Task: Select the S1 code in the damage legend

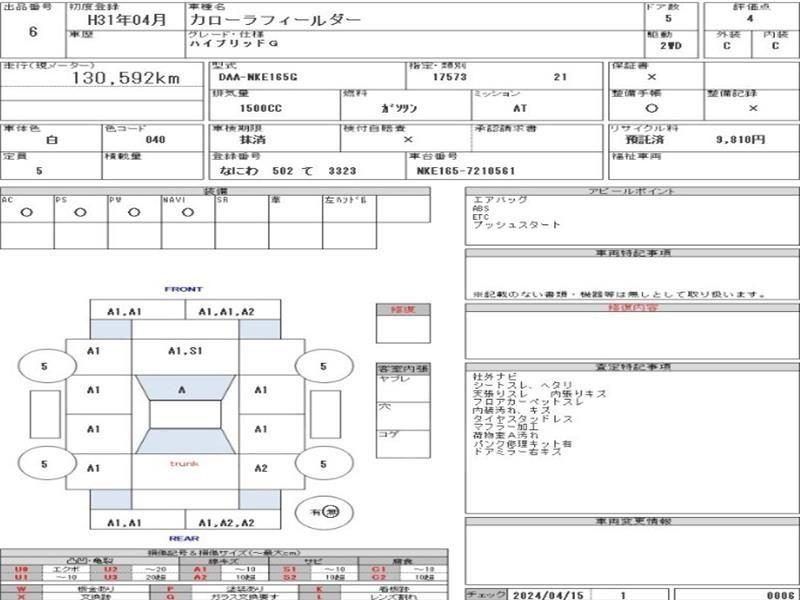Action: coord(290,569)
